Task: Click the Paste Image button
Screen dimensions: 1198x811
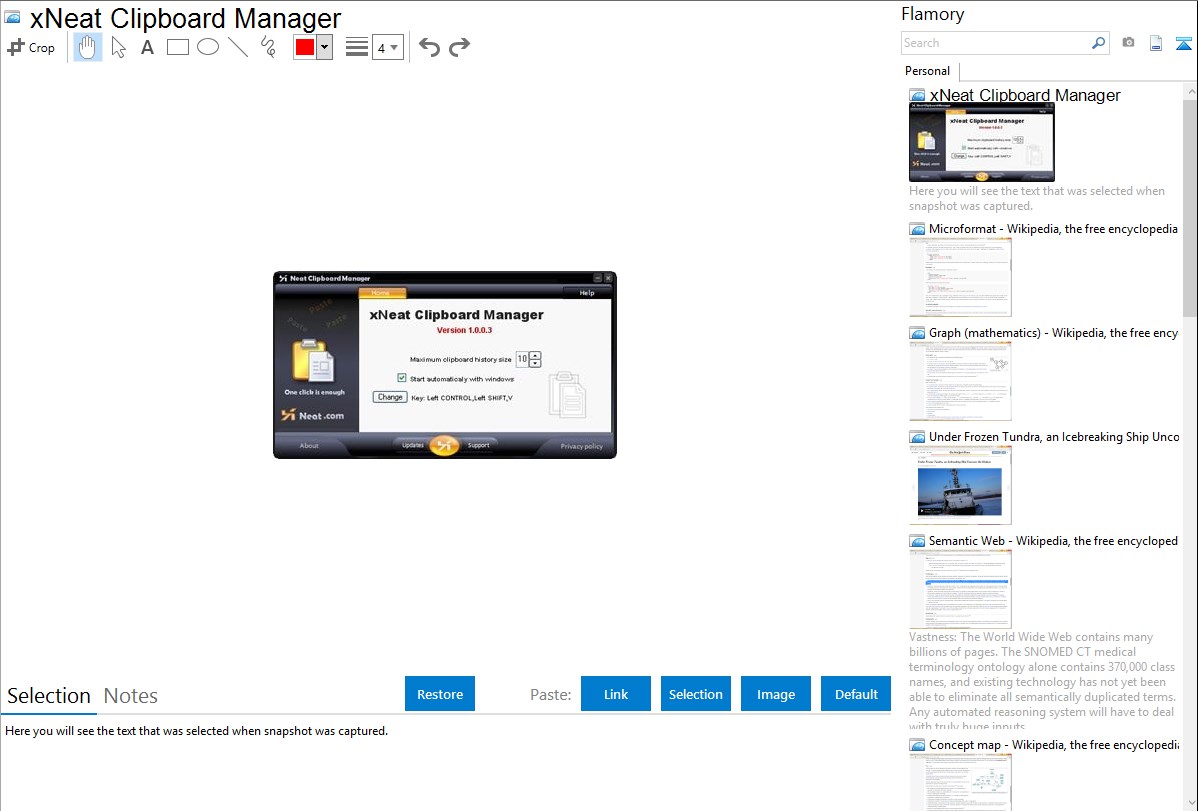Action: tap(775, 694)
